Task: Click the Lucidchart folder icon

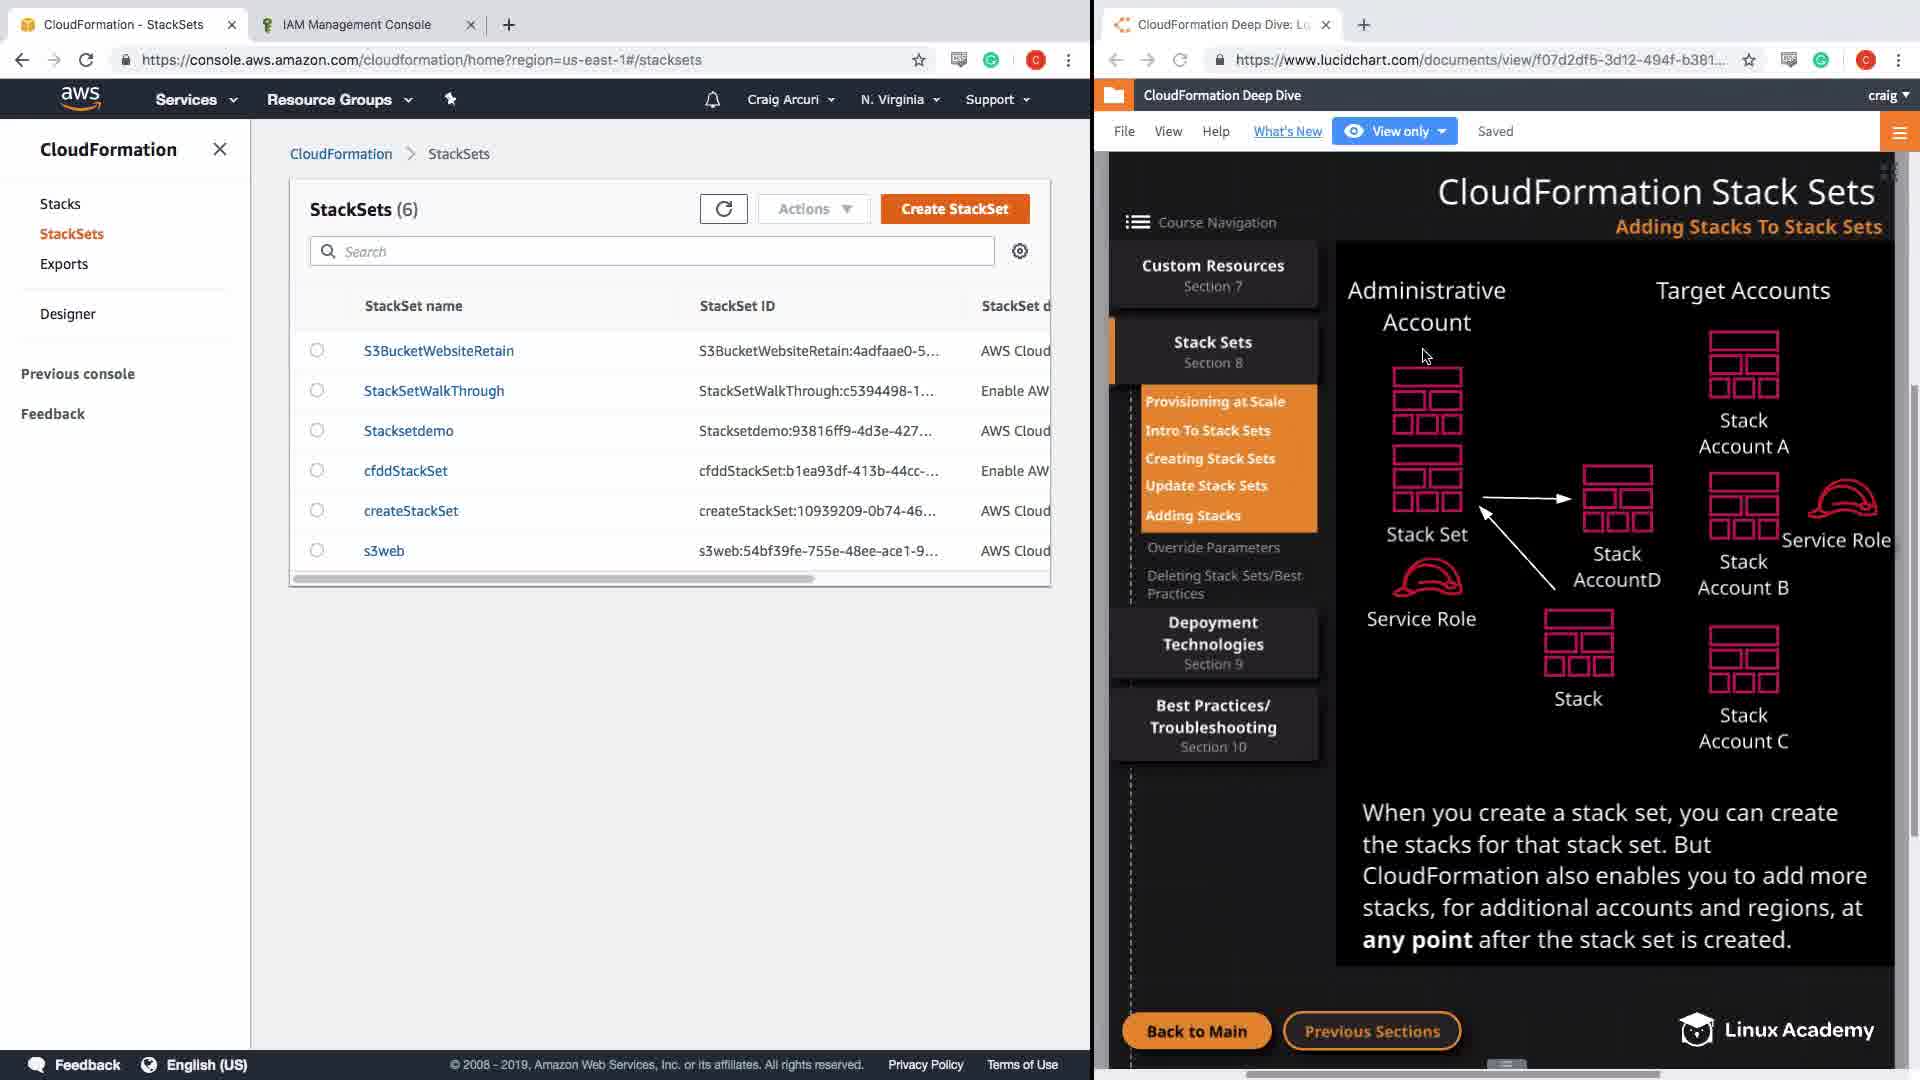Action: pyautogui.click(x=1113, y=95)
